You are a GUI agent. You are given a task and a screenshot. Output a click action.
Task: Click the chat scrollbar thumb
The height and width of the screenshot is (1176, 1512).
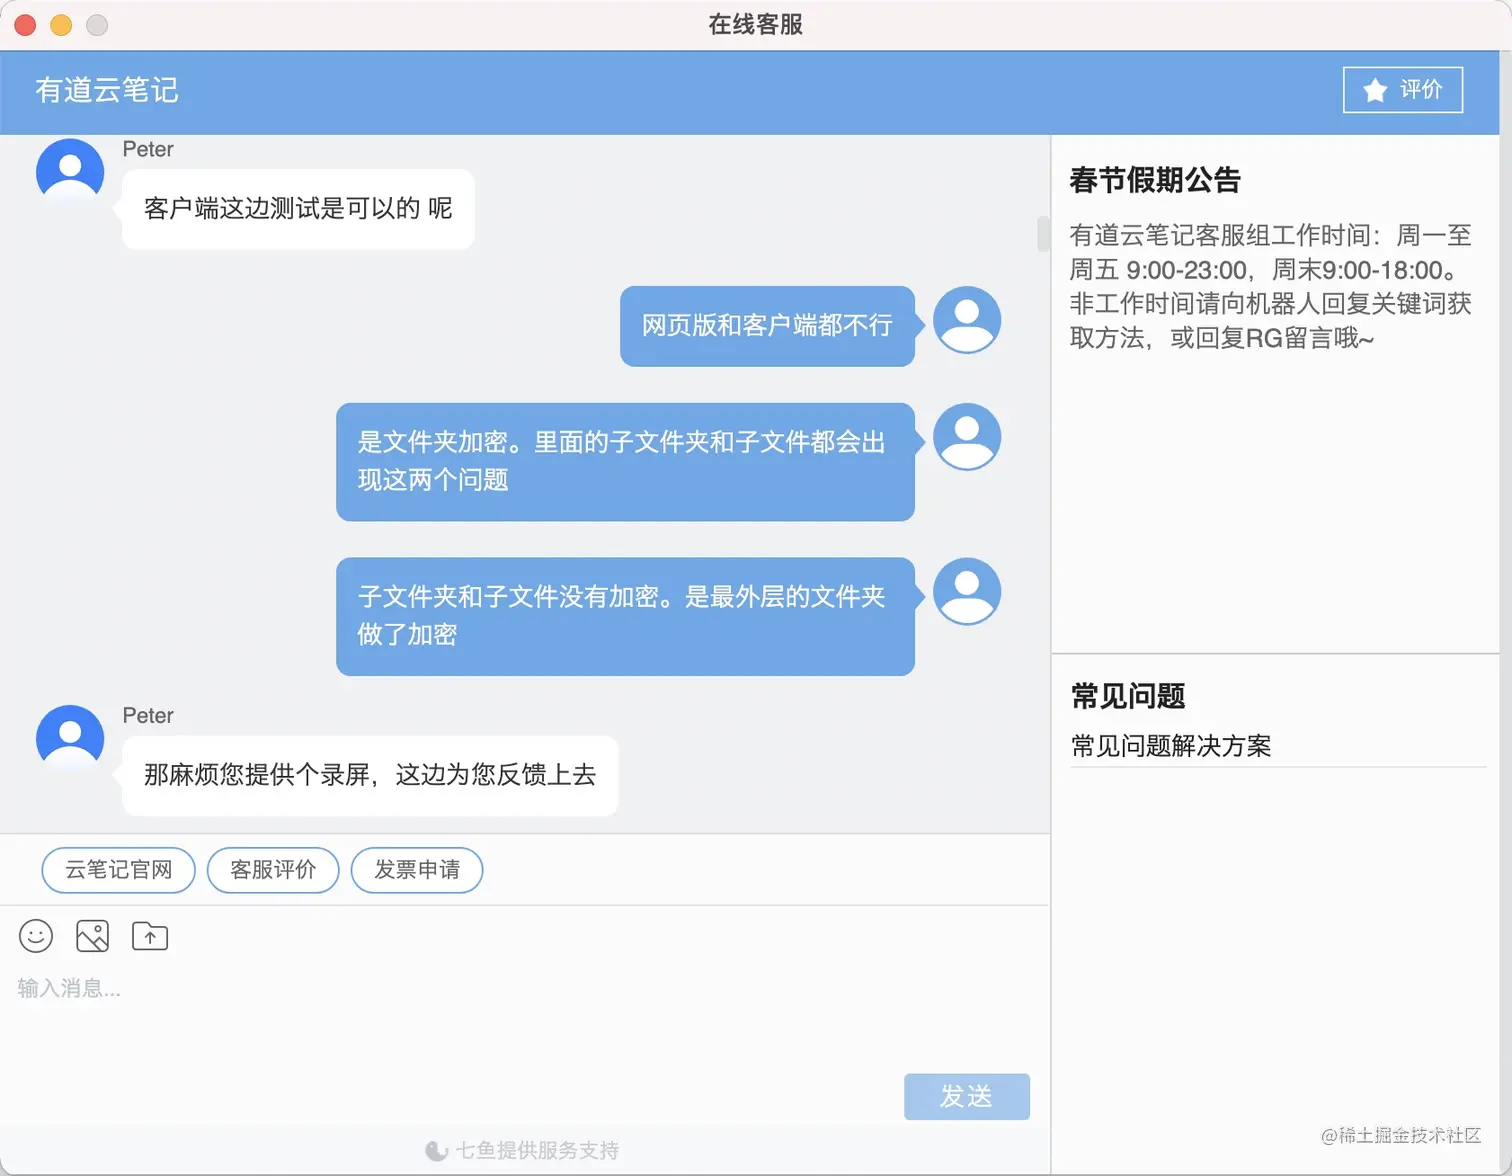point(1043,233)
